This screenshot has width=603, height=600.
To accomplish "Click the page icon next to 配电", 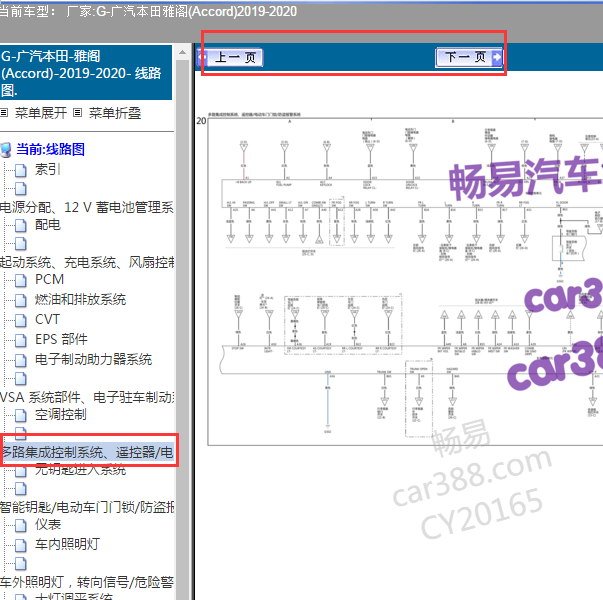I will (21, 225).
